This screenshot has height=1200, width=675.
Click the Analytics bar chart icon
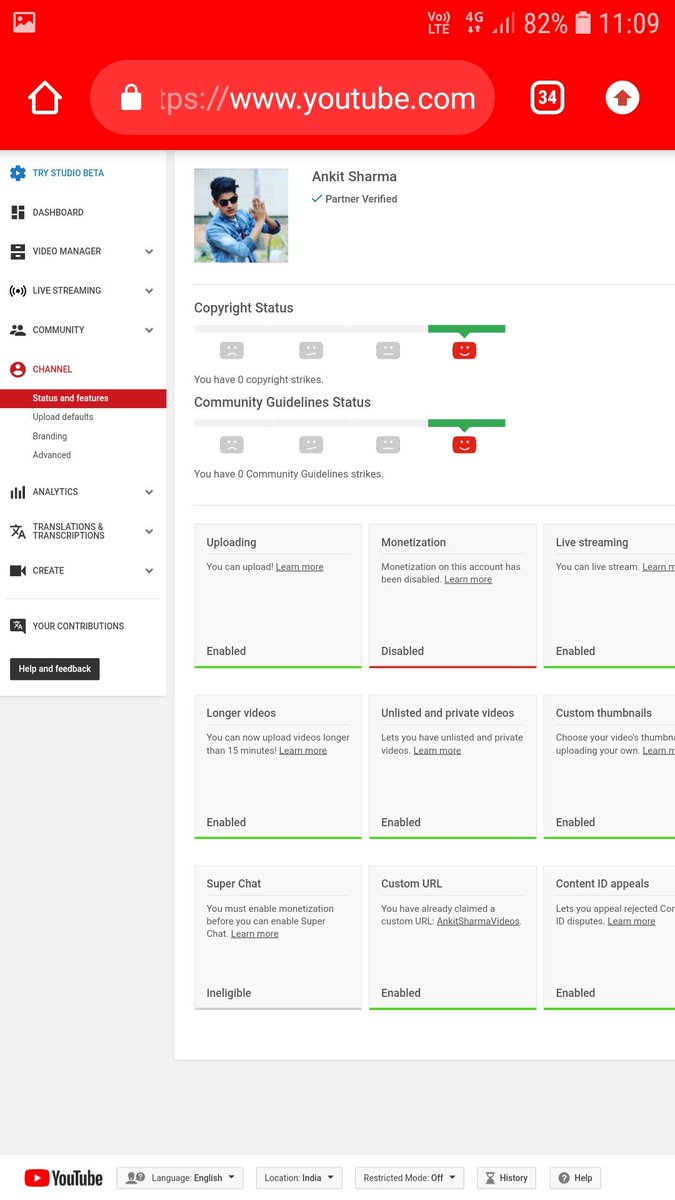[x=18, y=492]
